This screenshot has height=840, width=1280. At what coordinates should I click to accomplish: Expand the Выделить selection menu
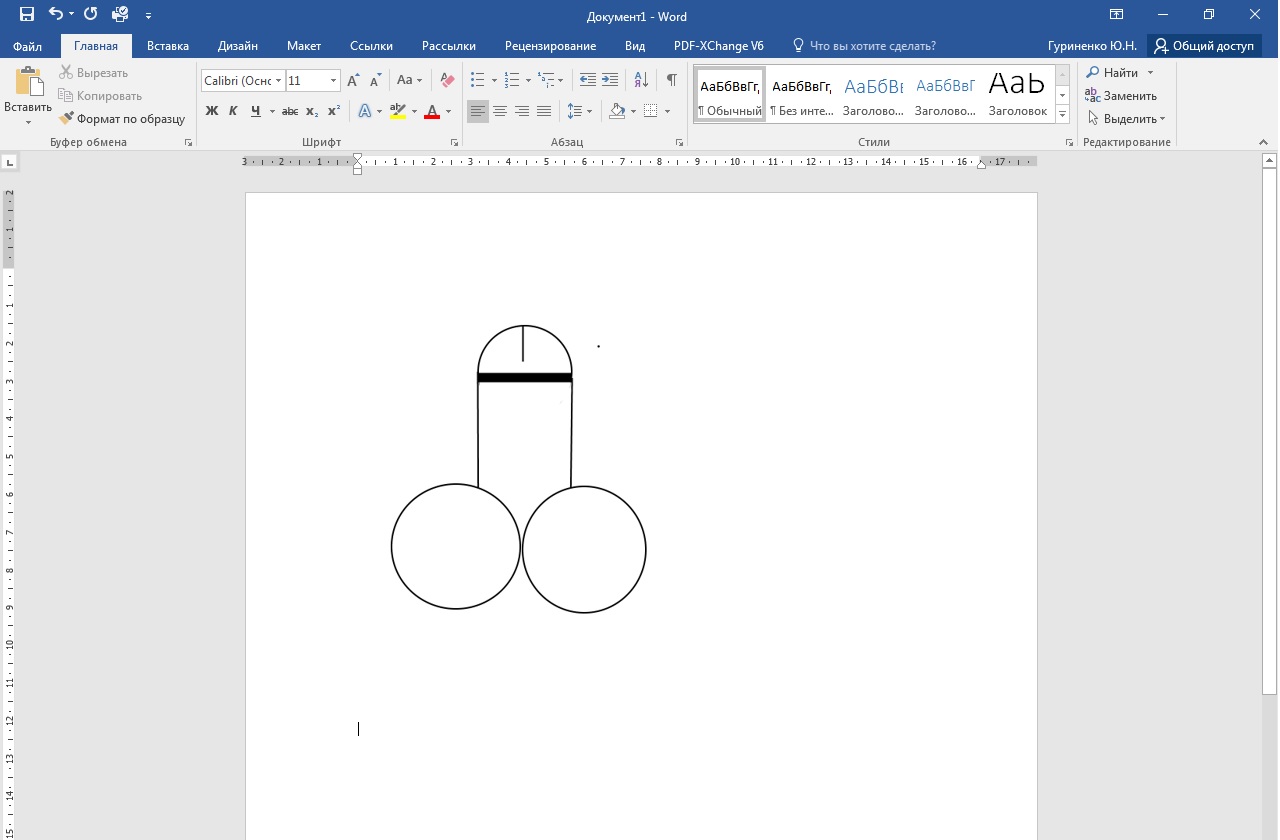pyautogui.click(x=1163, y=119)
